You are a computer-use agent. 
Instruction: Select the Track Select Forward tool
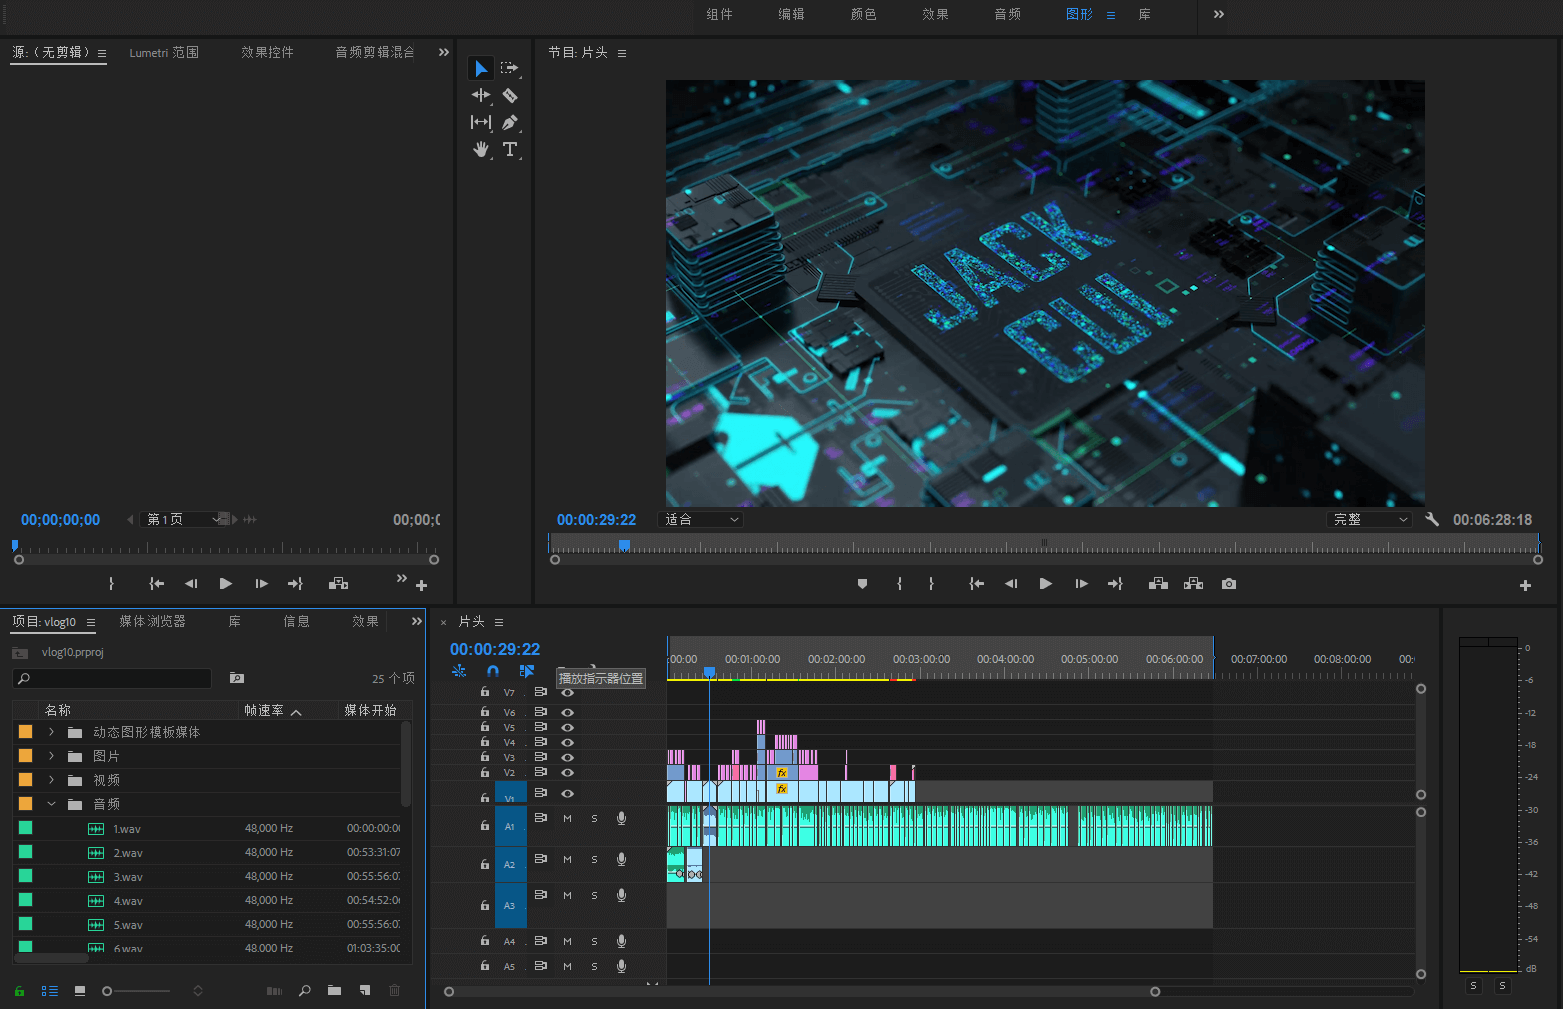[x=510, y=68]
